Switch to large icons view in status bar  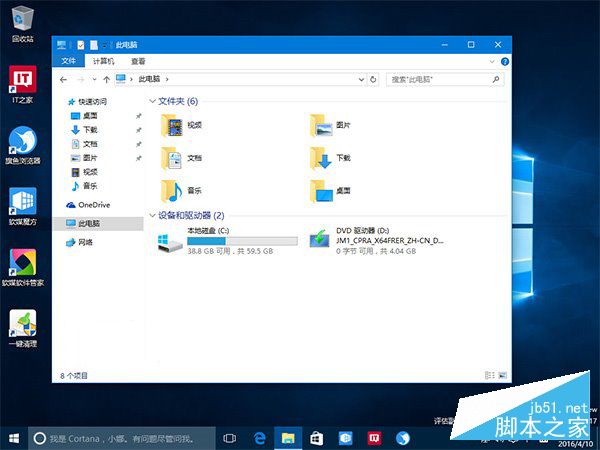(x=502, y=375)
